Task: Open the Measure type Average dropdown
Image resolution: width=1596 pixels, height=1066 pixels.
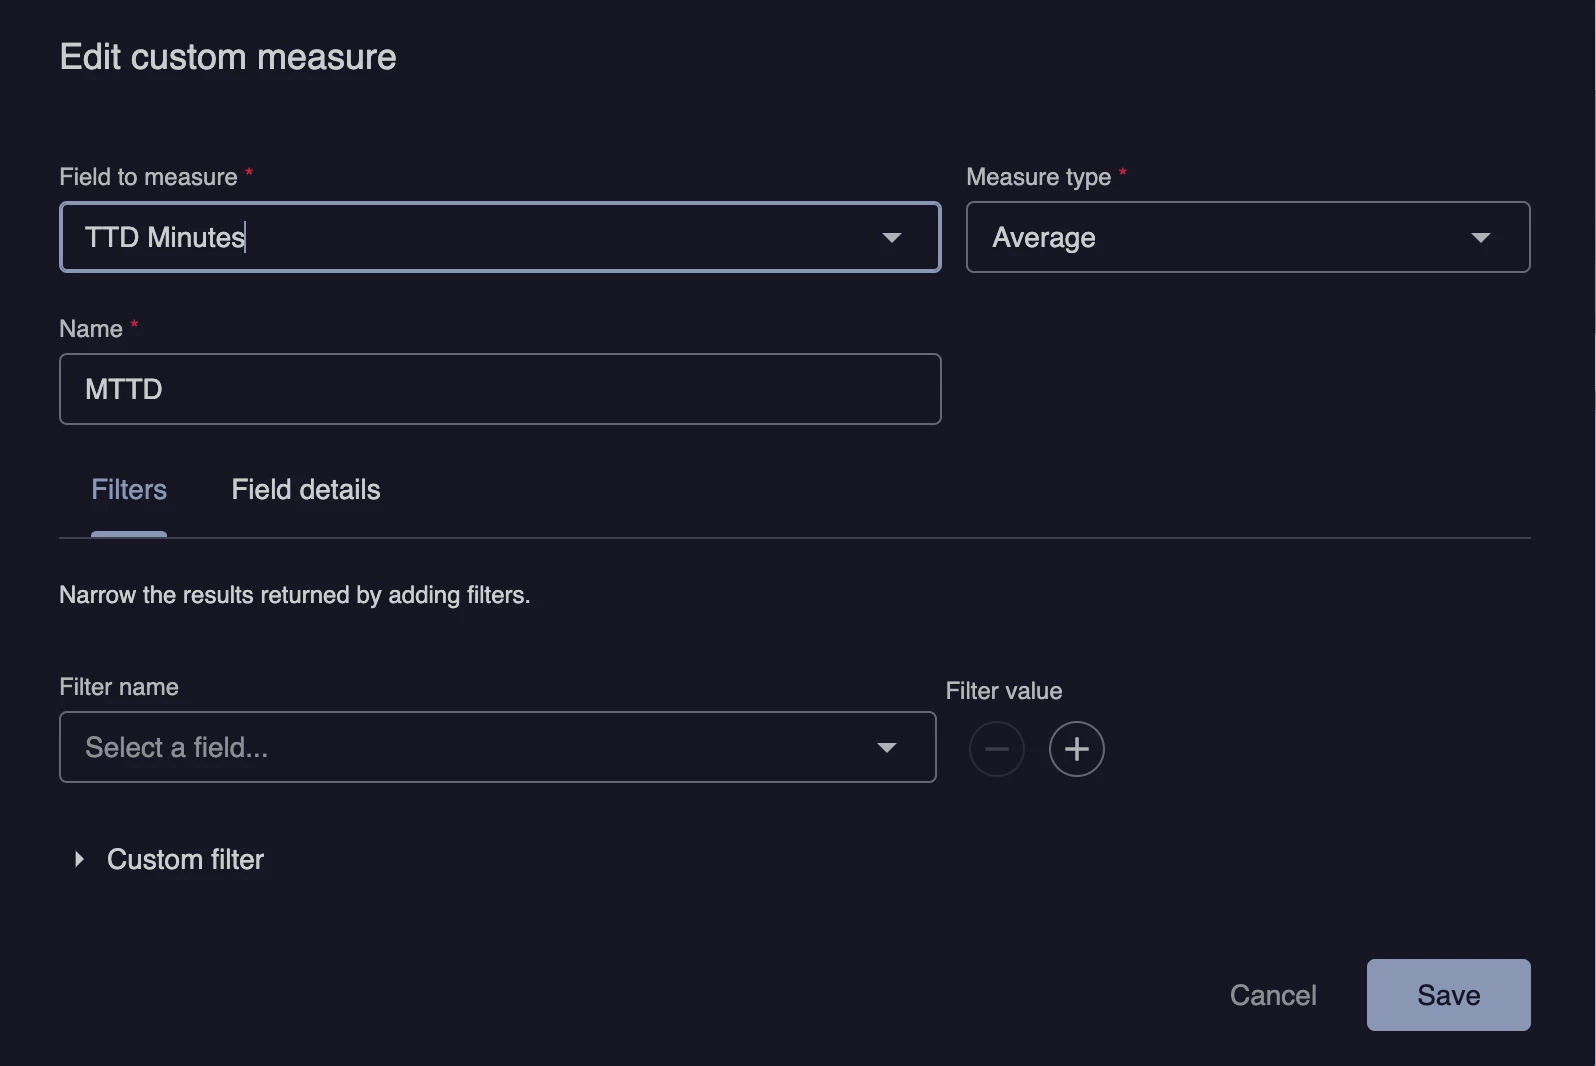Action: [x=1248, y=237]
